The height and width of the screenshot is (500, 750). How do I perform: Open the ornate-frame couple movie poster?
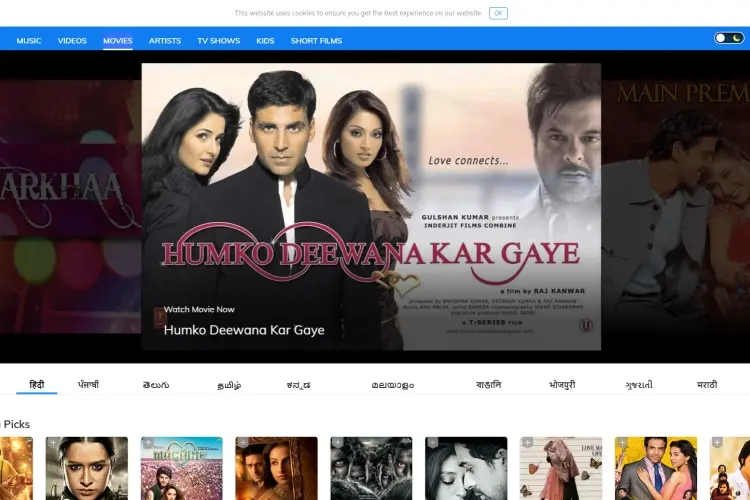pyautogui.click(x=276, y=468)
